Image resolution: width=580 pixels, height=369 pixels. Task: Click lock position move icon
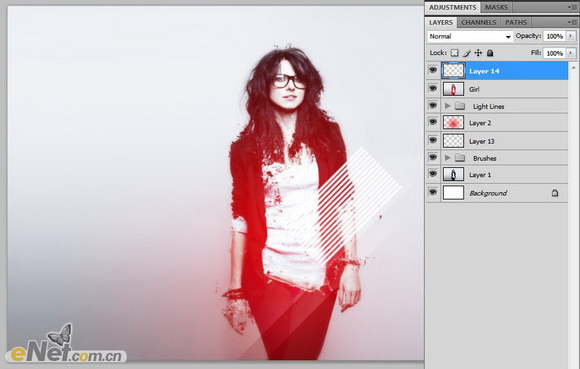click(x=478, y=53)
